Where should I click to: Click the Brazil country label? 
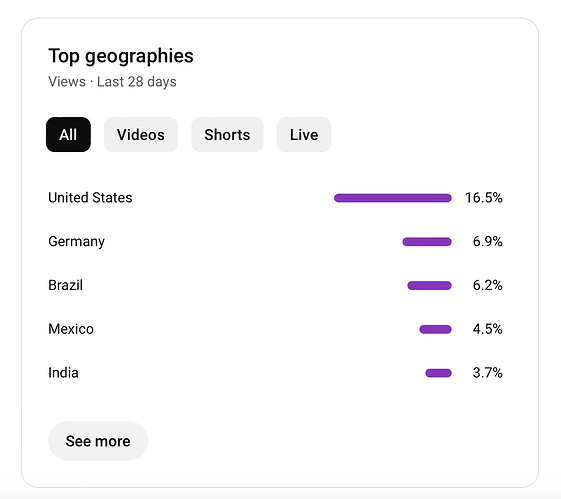pyautogui.click(x=65, y=285)
